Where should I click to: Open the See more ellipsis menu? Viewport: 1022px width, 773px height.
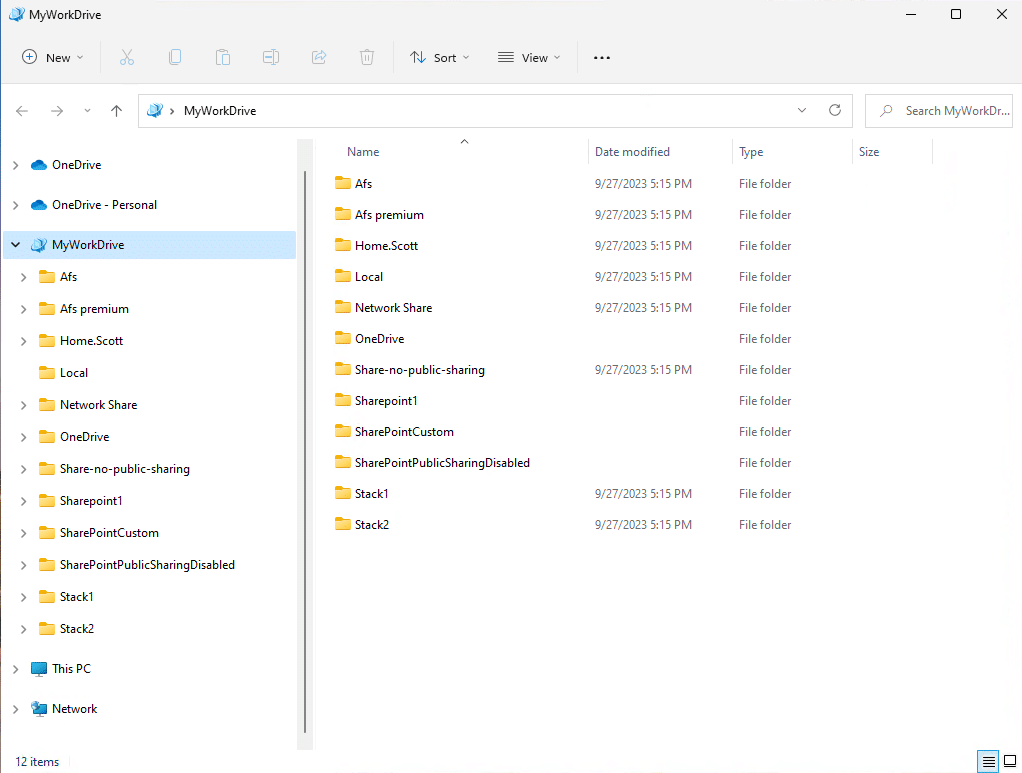coord(601,58)
